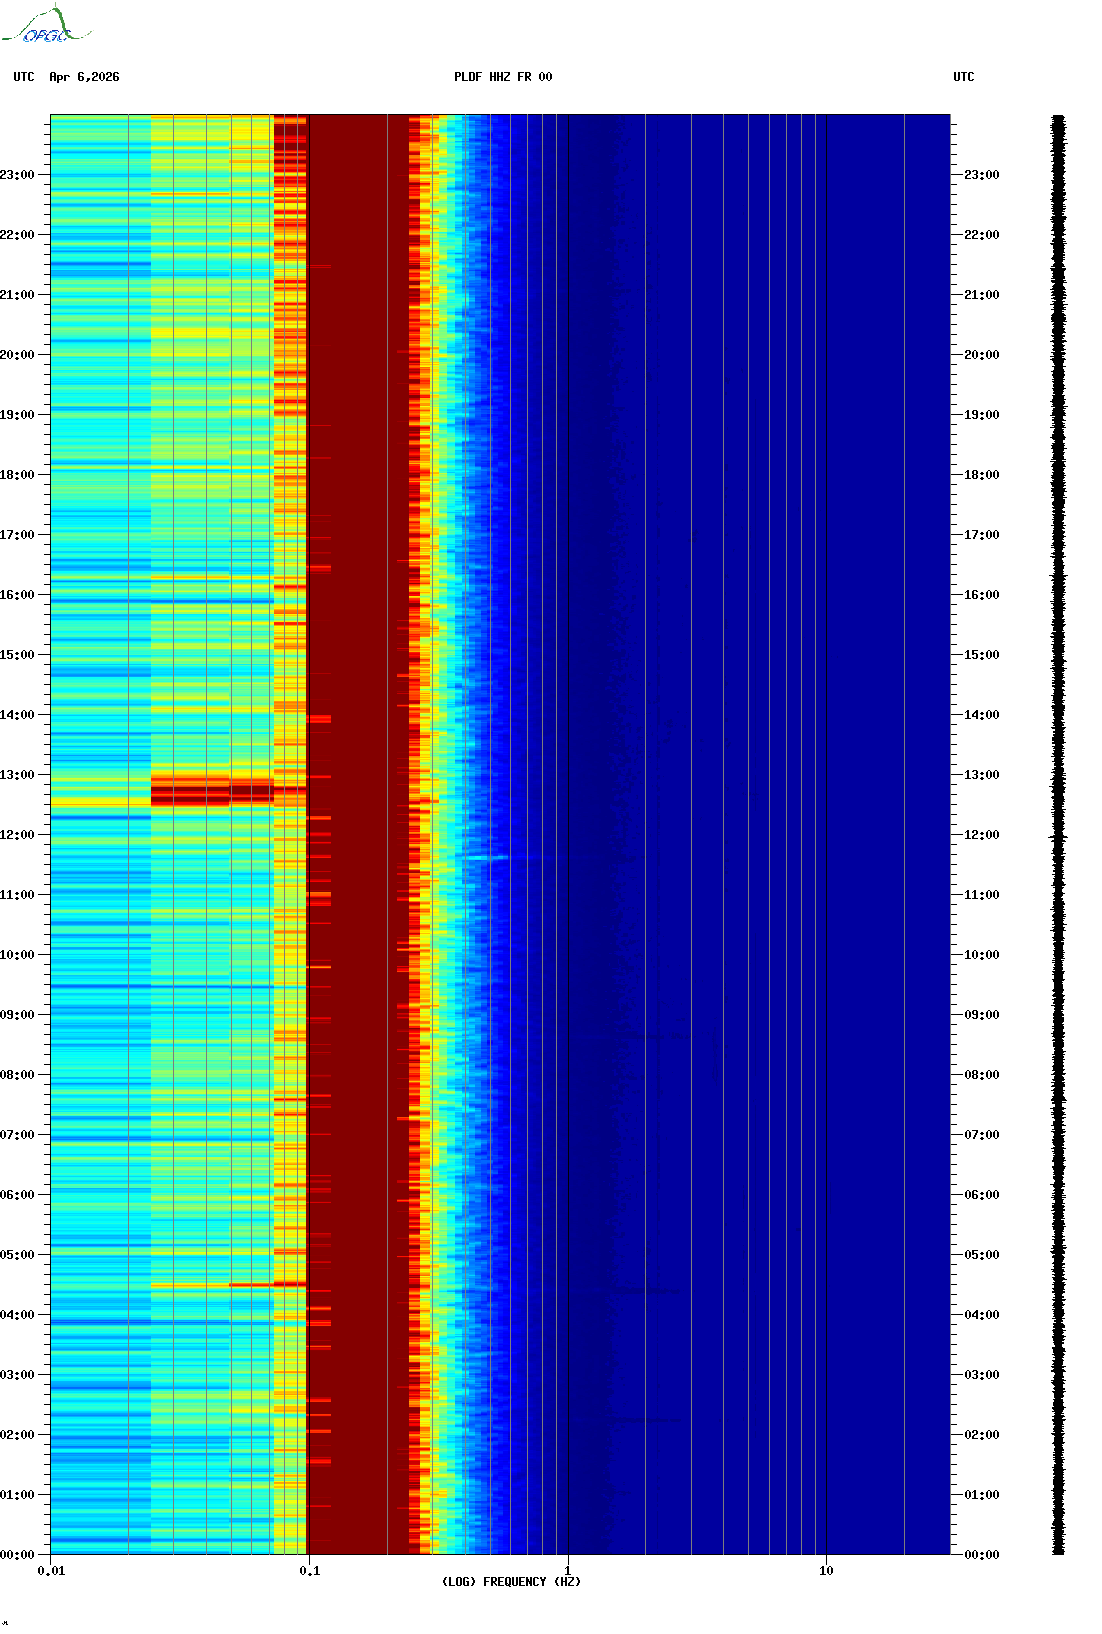
Task: Click the left 03:00 time label
Action: pyautogui.click(x=17, y=1375)
